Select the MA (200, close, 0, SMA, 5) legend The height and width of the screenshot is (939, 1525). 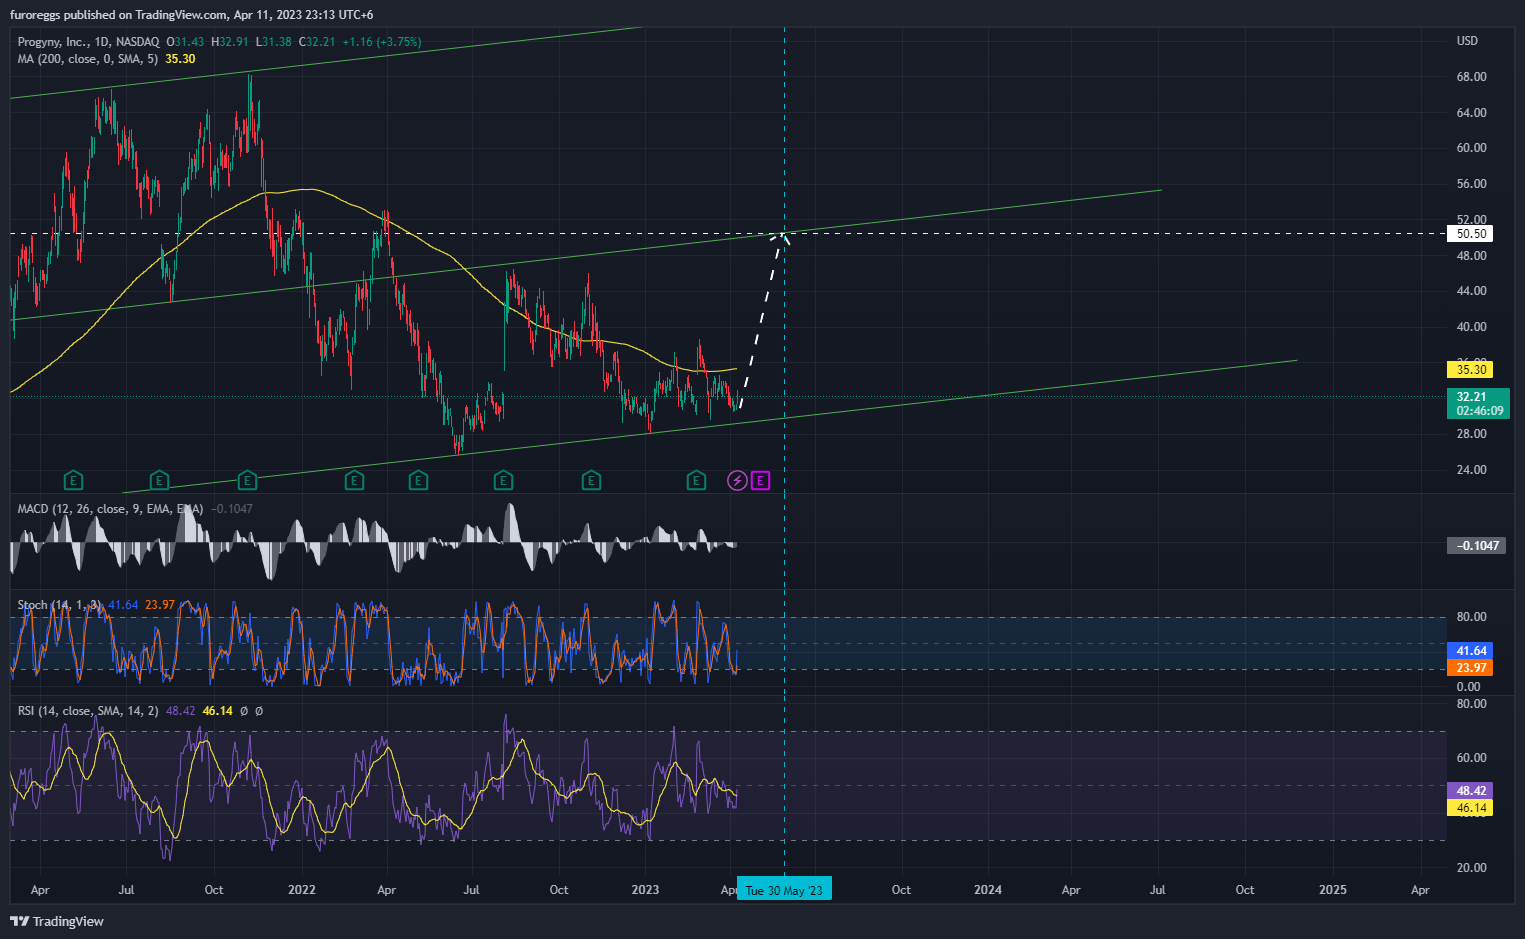point(87,59)
